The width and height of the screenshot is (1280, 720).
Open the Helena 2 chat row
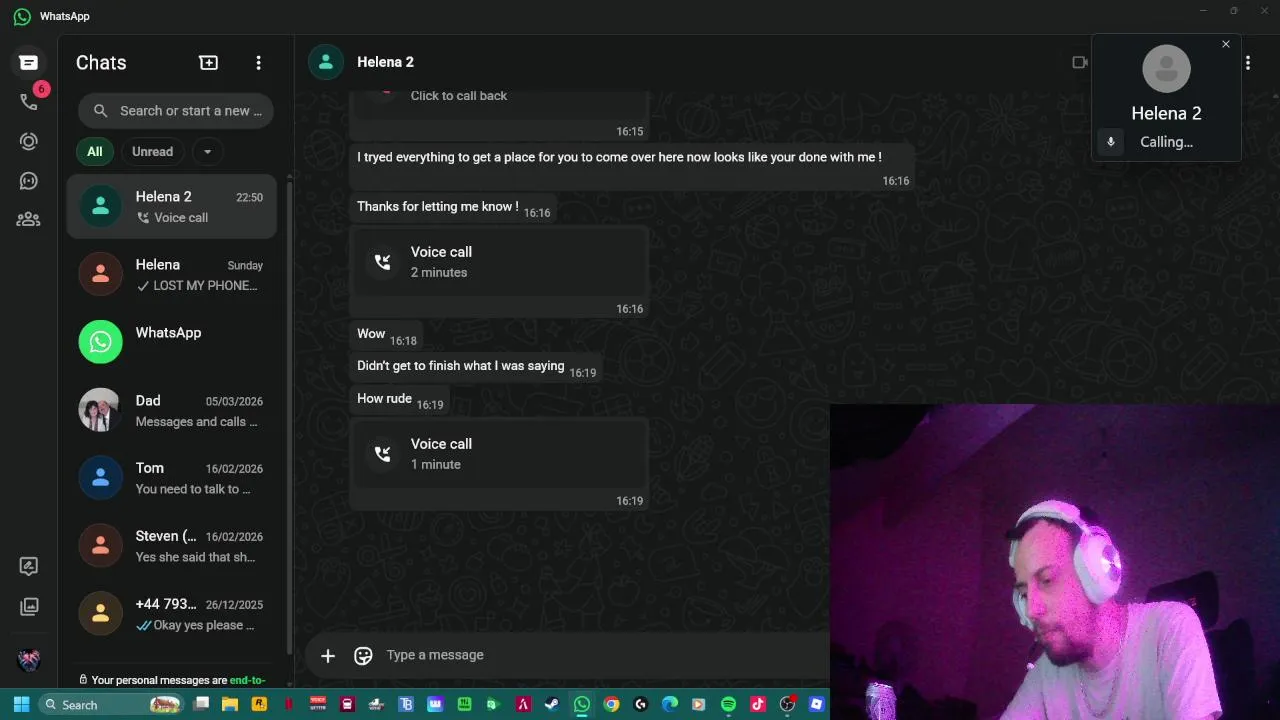171,206
